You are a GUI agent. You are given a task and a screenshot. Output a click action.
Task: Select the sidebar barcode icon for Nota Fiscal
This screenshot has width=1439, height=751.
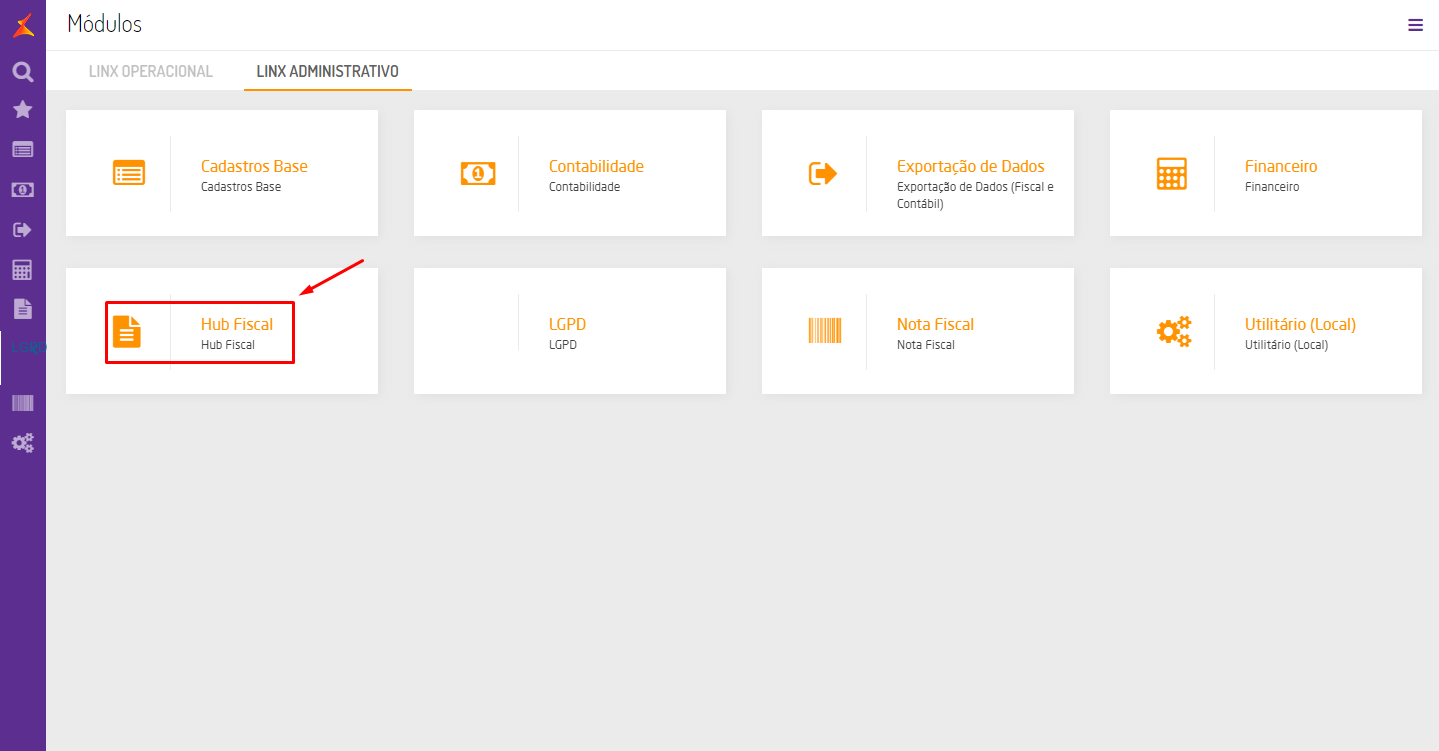point(23,403)
